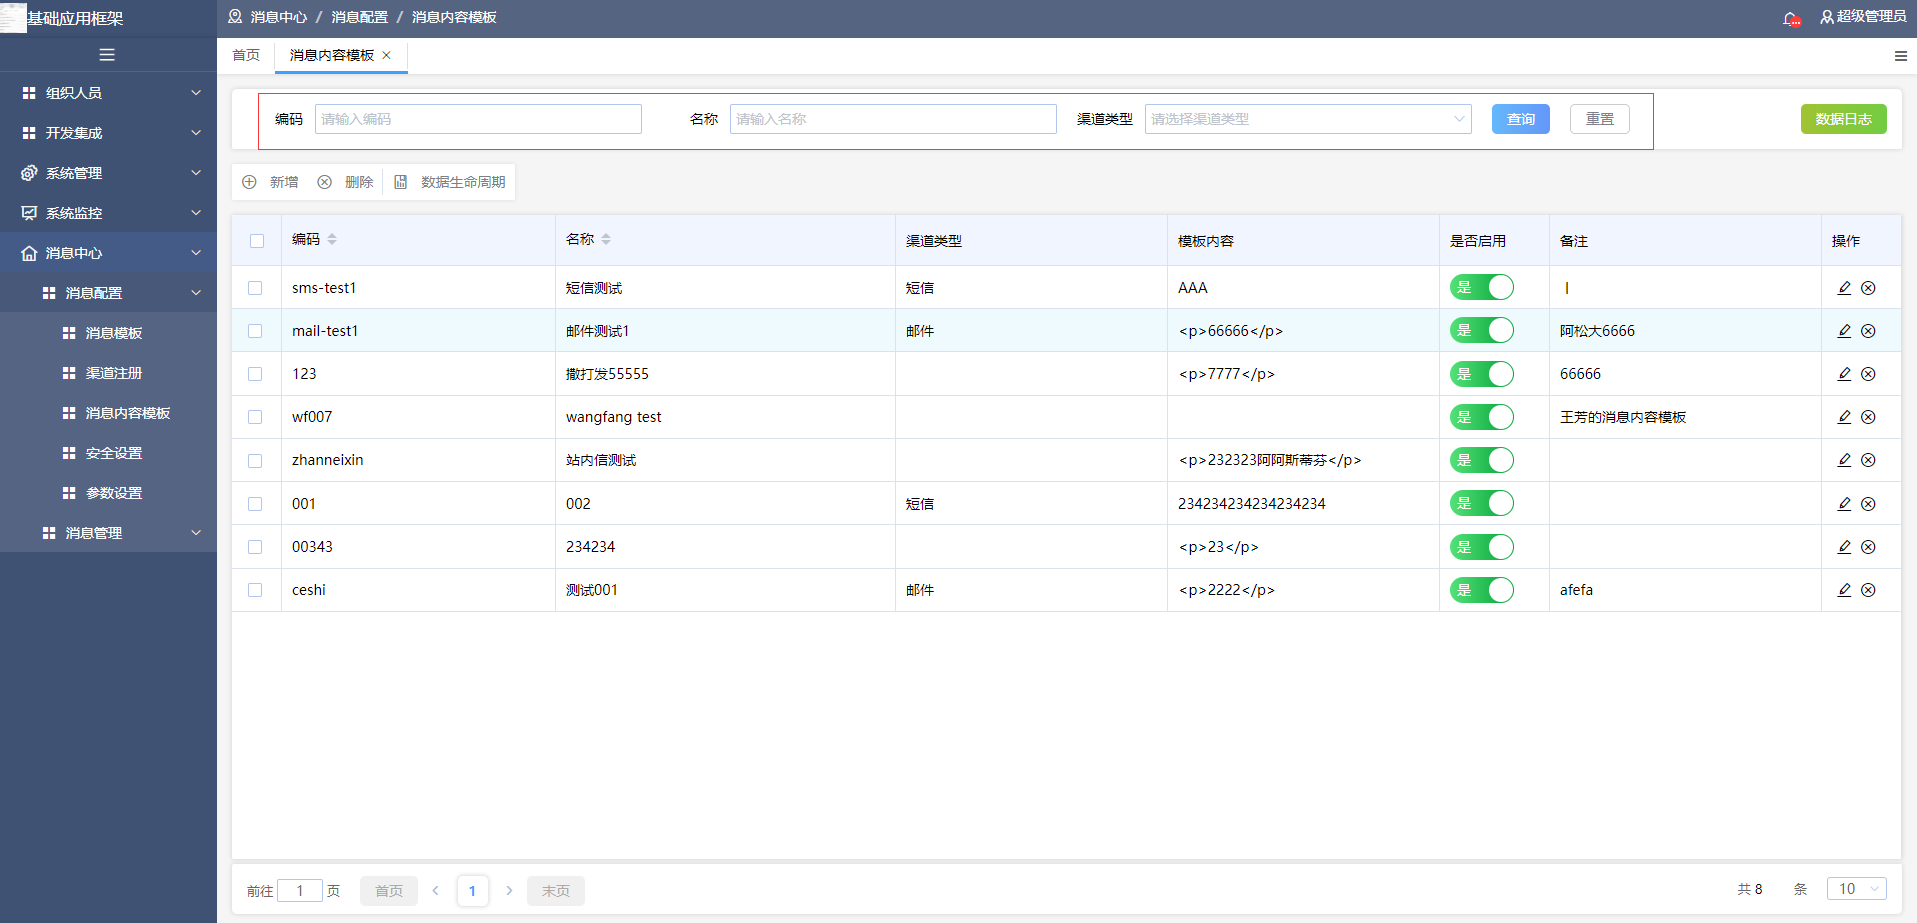Open the 渠道类型 dropdown
The height and width of the screenshot is (923, 1917).
pos(1308,119)
